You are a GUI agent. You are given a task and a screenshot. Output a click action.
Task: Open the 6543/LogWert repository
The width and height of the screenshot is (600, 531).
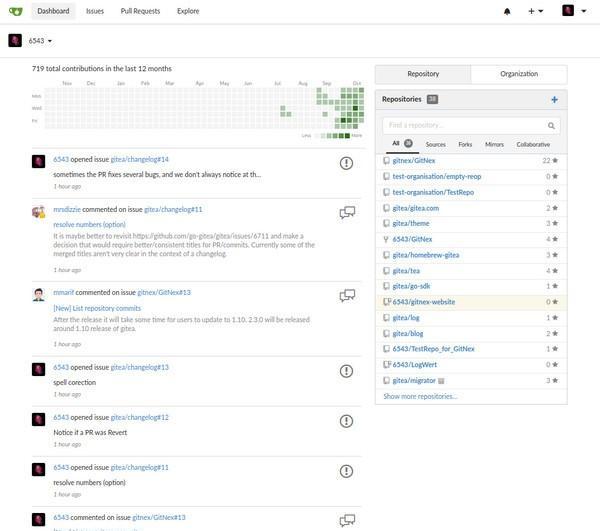click(414, 365)
